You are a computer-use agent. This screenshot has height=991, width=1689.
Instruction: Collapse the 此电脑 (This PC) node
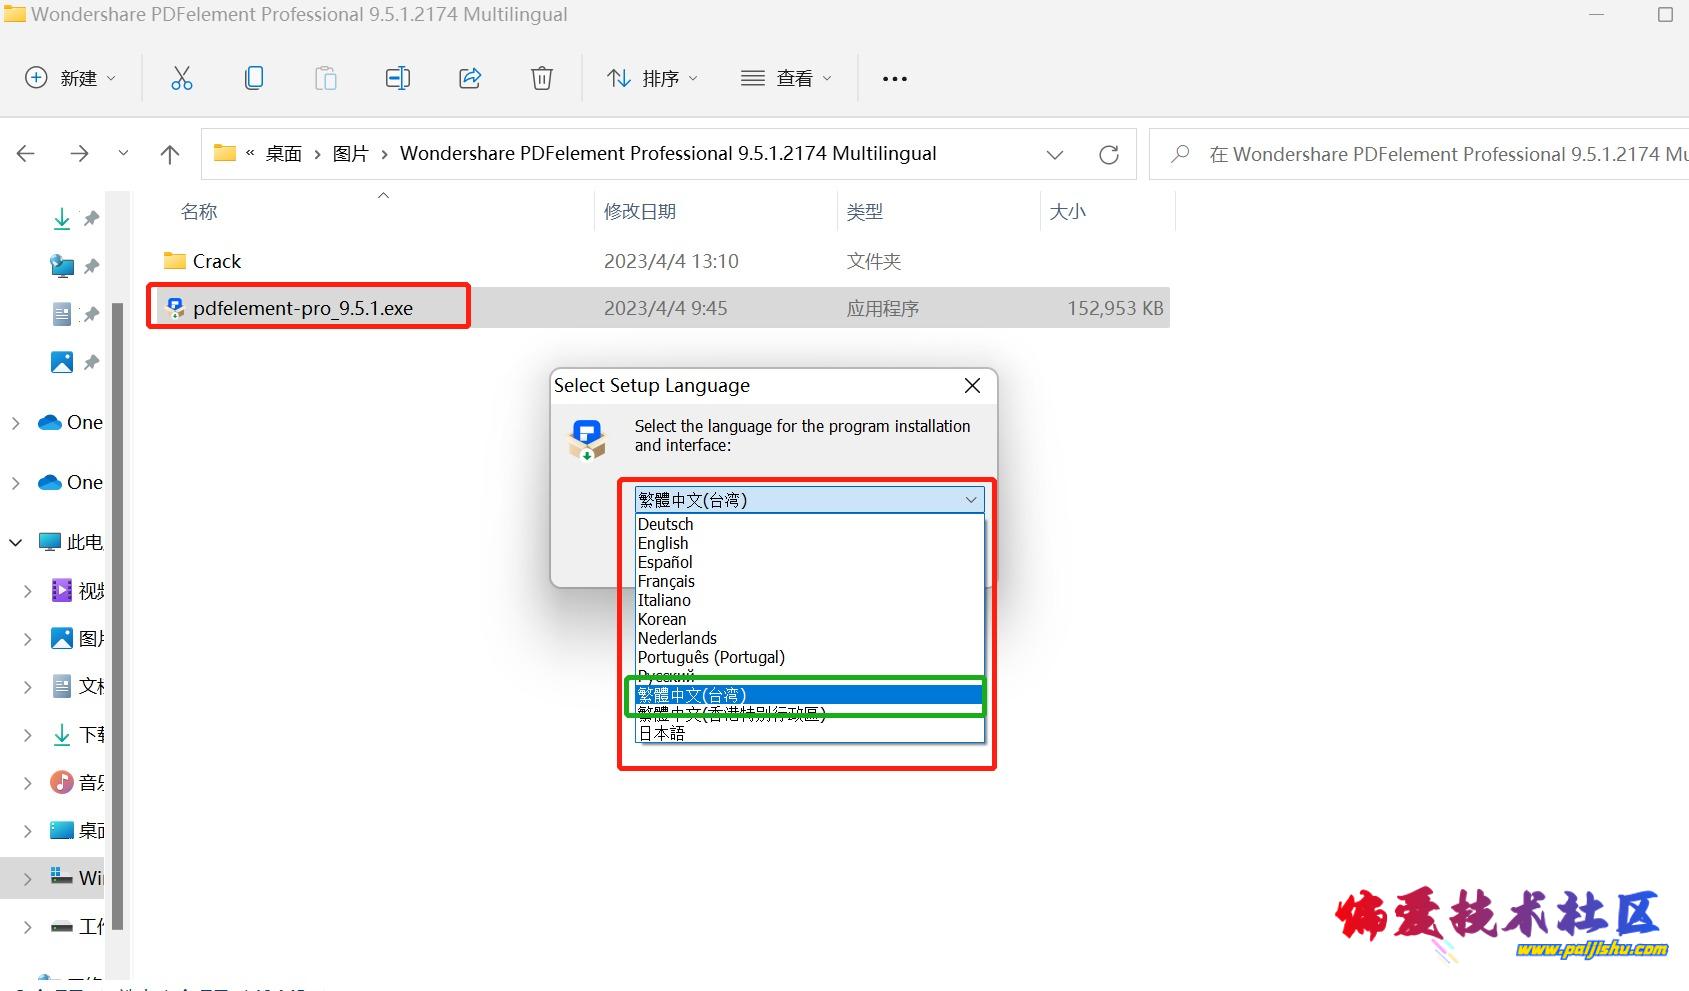pos(15,542)
